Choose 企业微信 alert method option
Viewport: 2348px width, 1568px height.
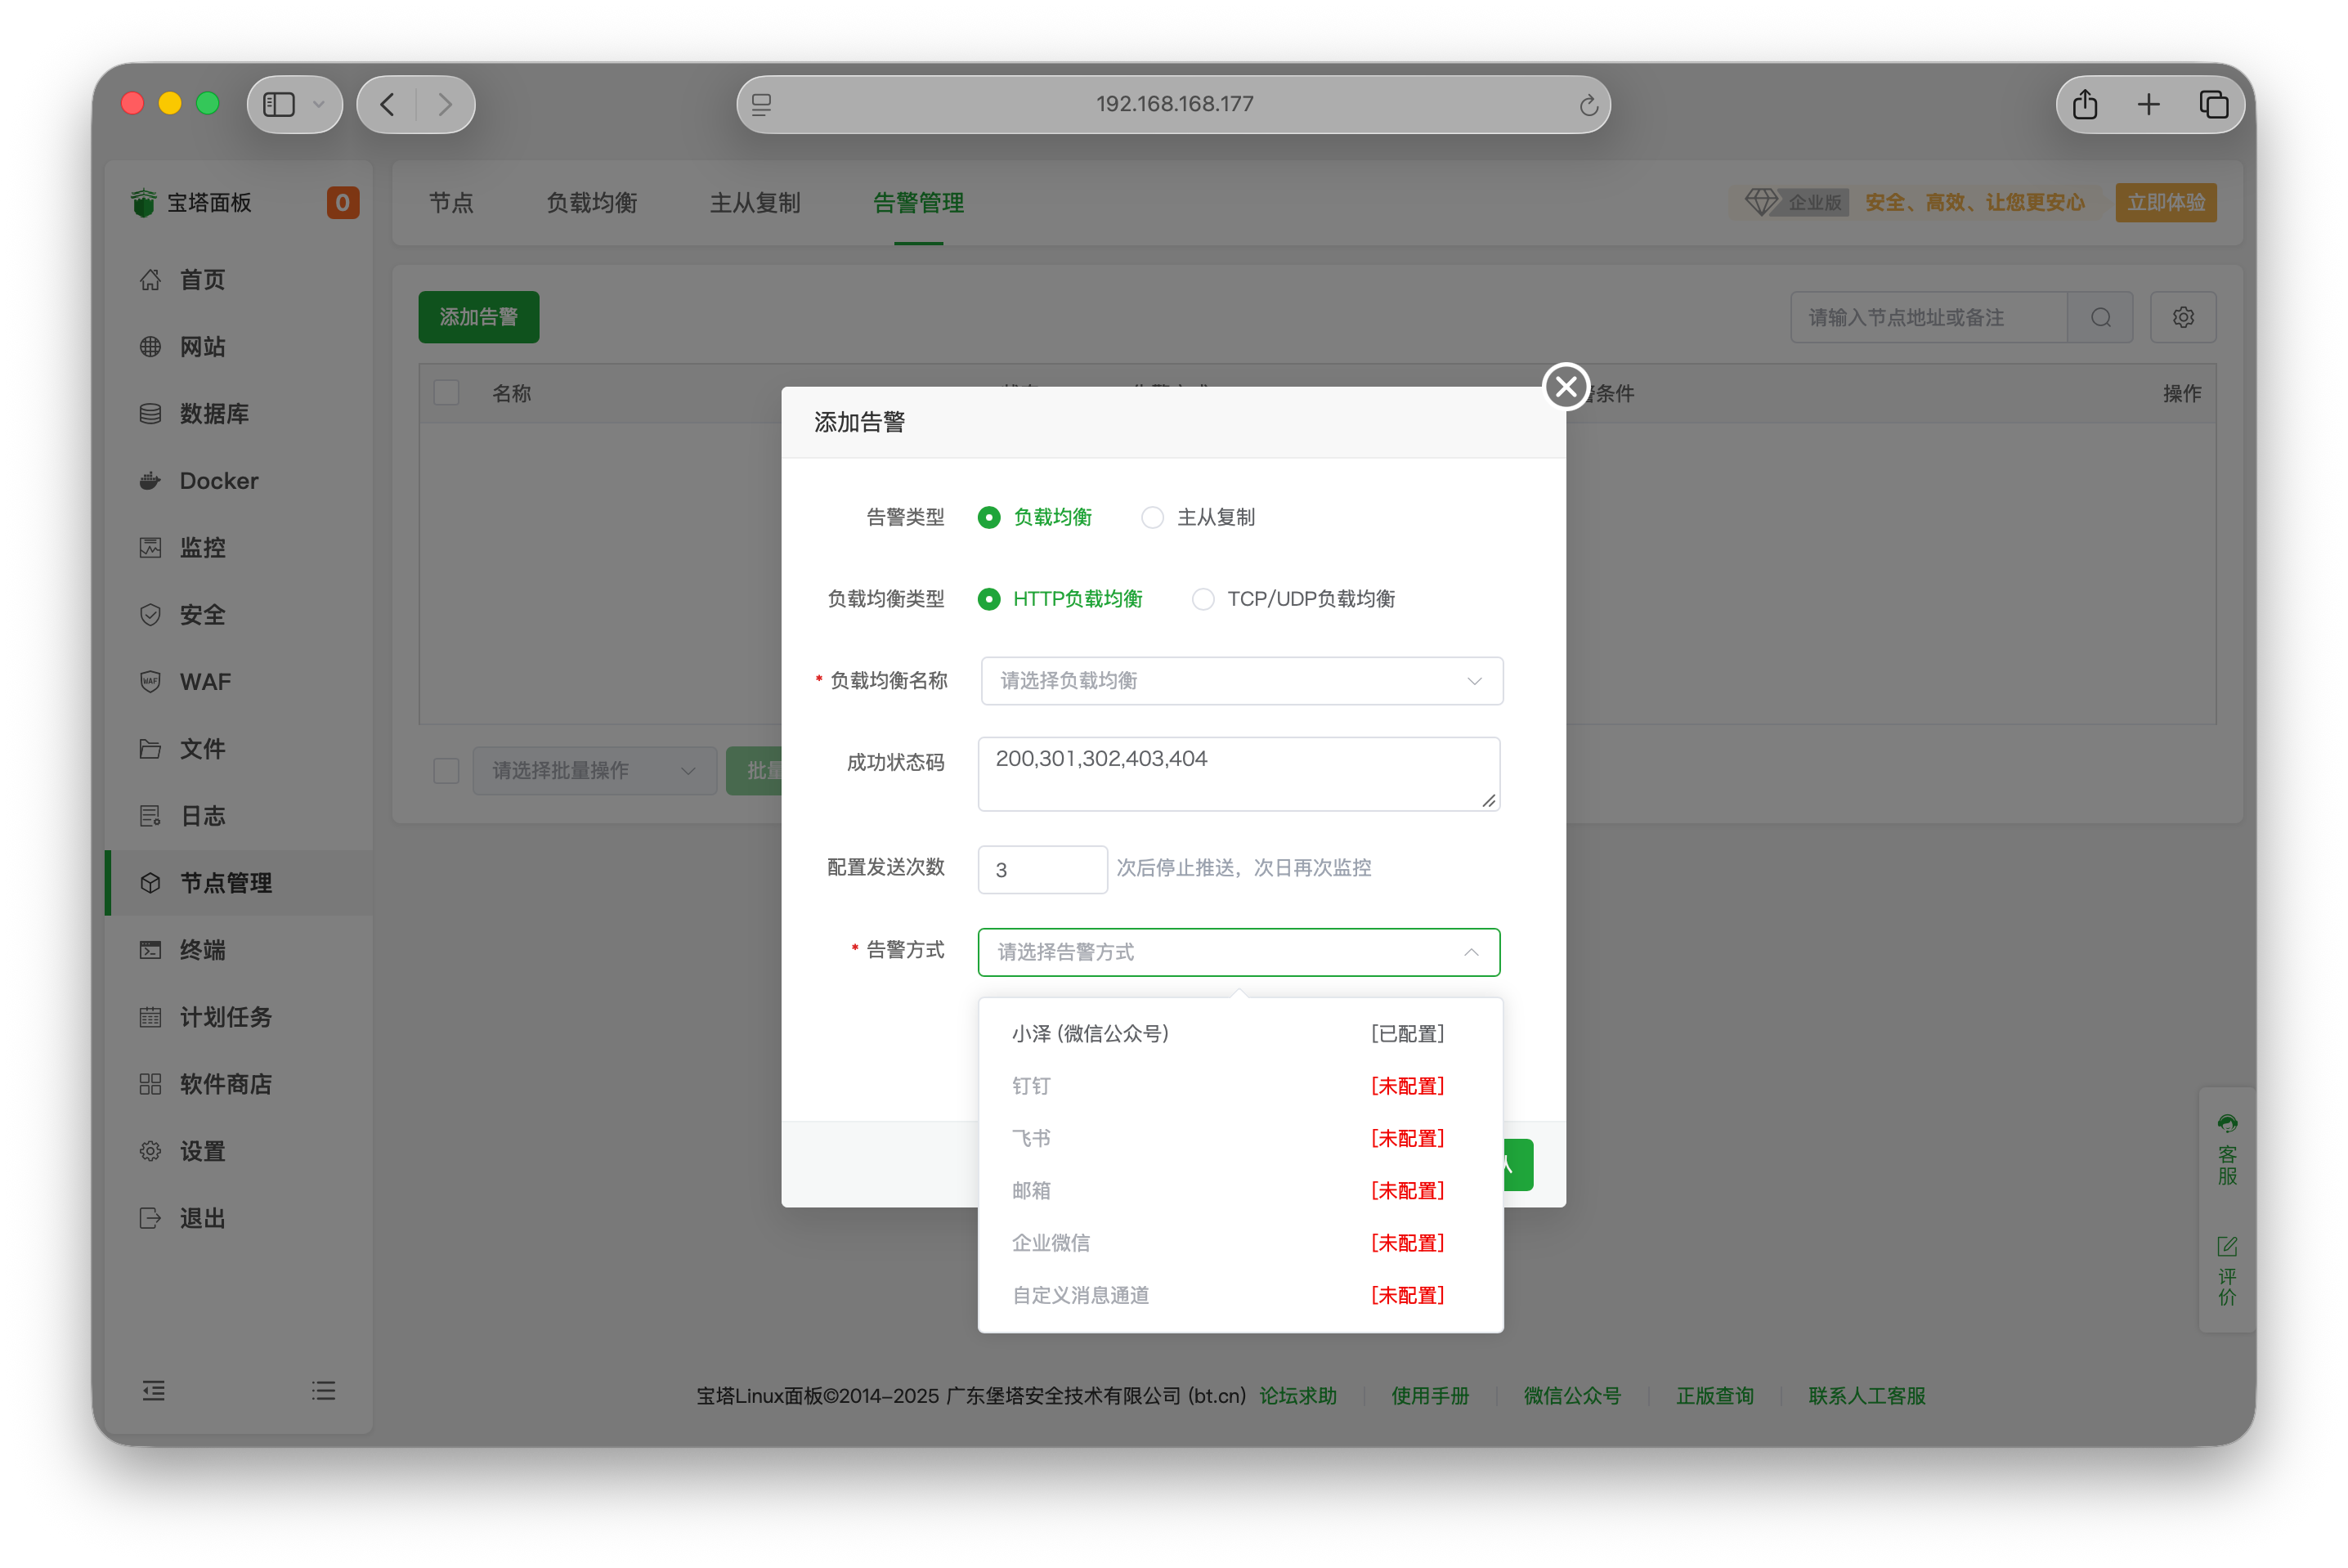click(1239, 1243)
